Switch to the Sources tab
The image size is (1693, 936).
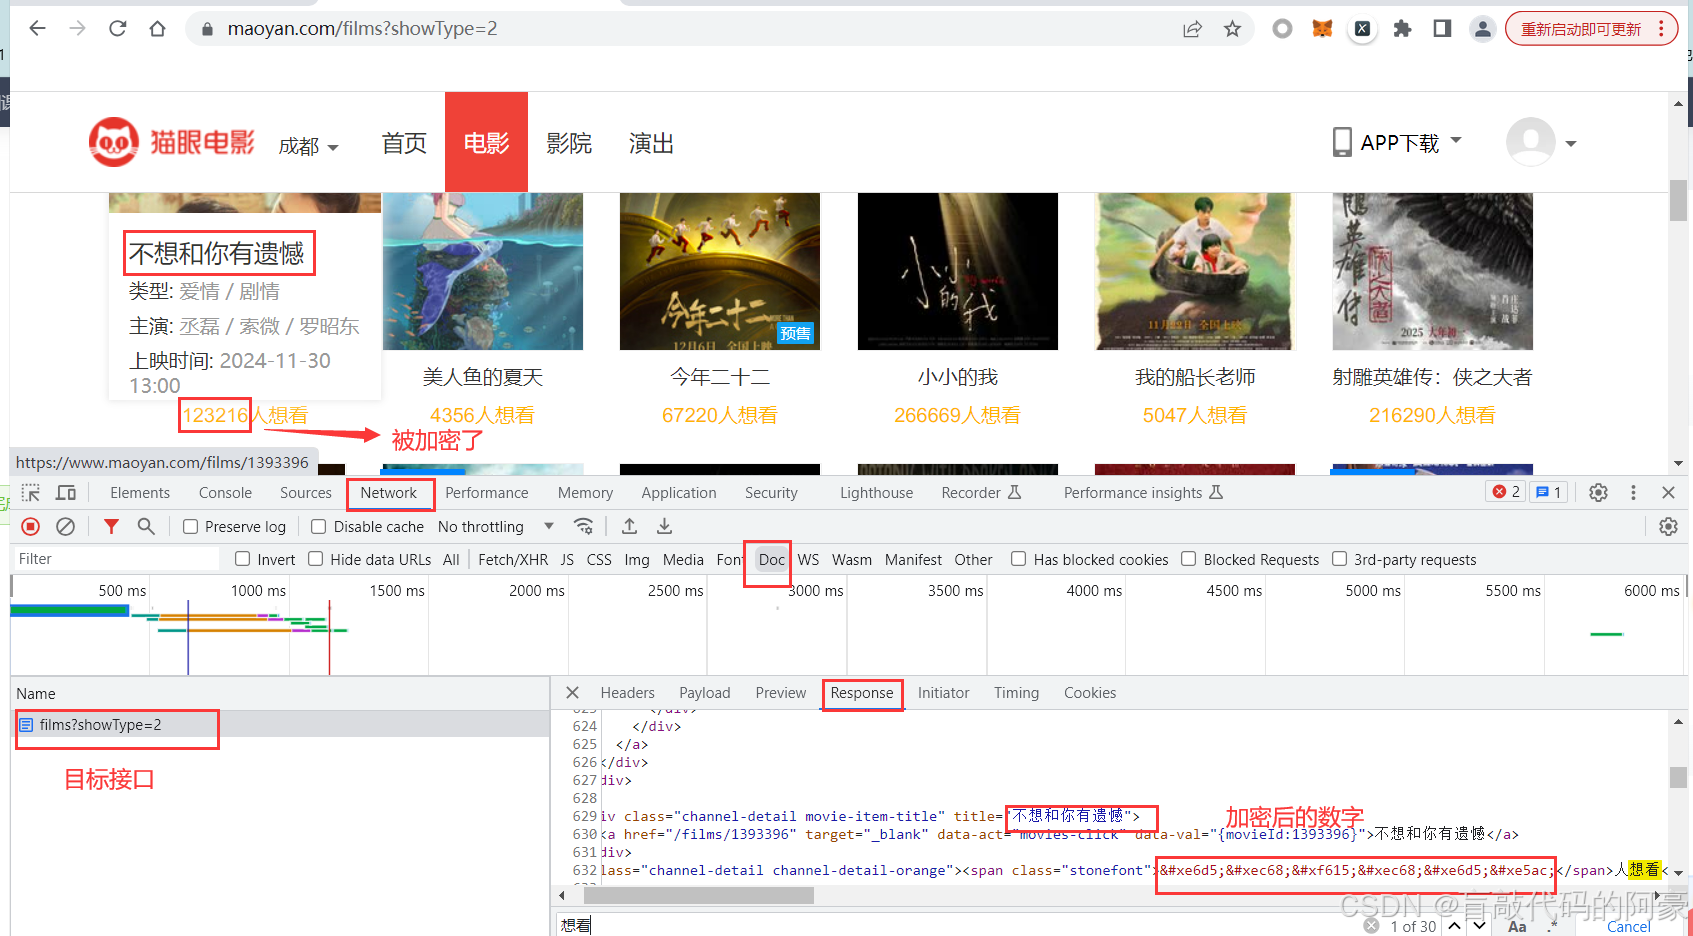click(306, 493)
